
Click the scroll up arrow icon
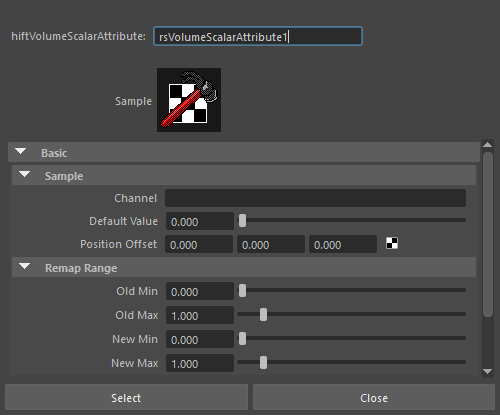coord(488,145)
